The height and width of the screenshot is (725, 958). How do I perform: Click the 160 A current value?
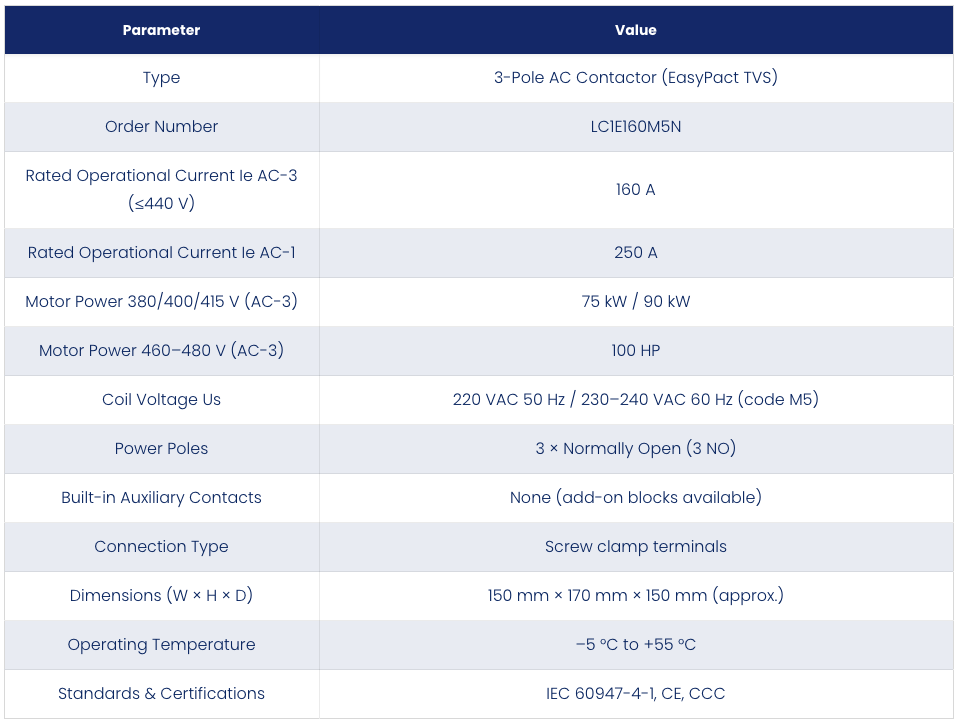[635, 189]
